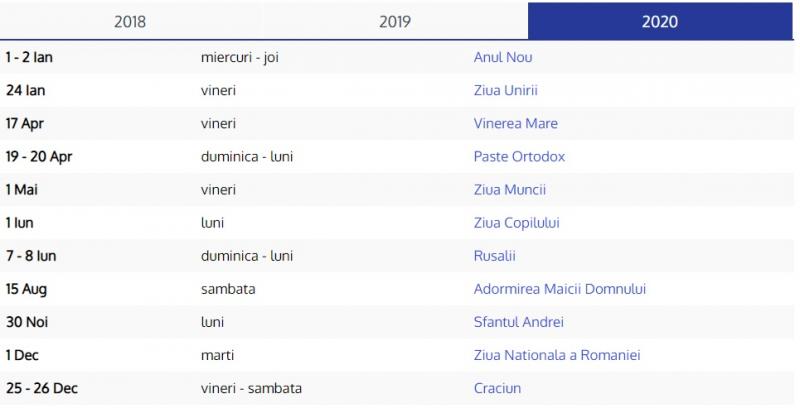Click the 15 Aug date cell
Screen dimensions: 800x408
point(26,289)
